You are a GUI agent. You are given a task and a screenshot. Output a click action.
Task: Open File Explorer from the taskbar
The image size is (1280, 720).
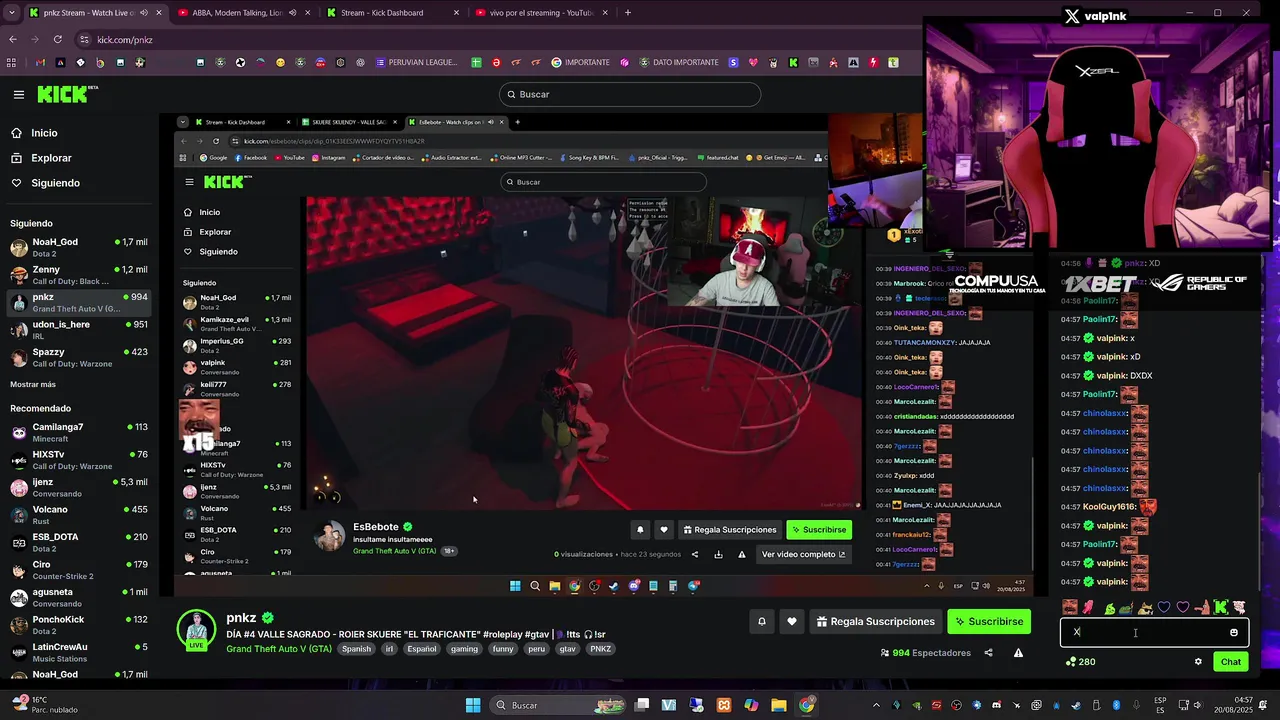(778, 705)
